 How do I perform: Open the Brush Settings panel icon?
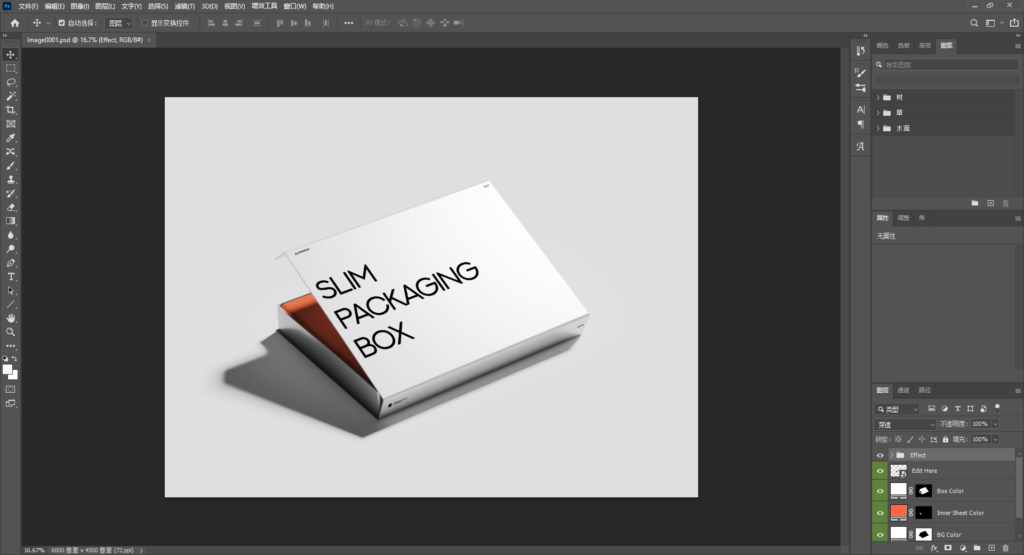860,72
